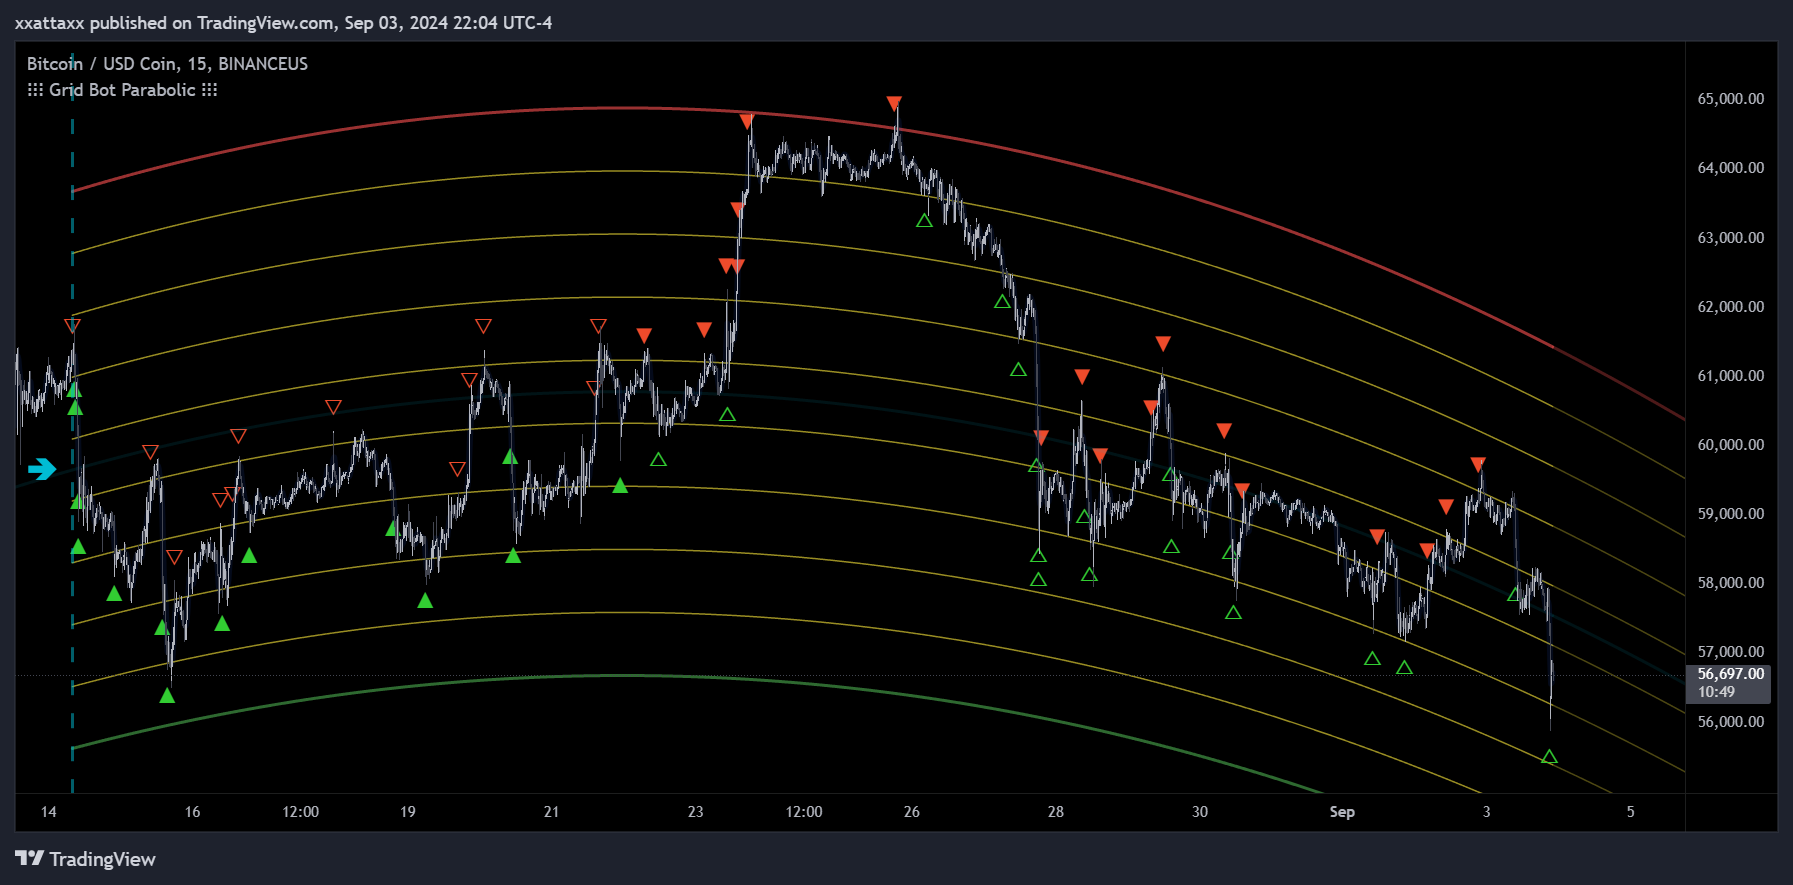The image size is (1793, 885).
Task: Select the current price label 56,697.00
Action: coord(1731,675)
